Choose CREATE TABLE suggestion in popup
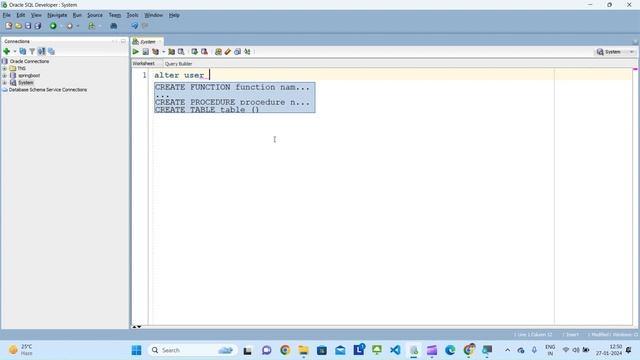 [x=207, y=109]
